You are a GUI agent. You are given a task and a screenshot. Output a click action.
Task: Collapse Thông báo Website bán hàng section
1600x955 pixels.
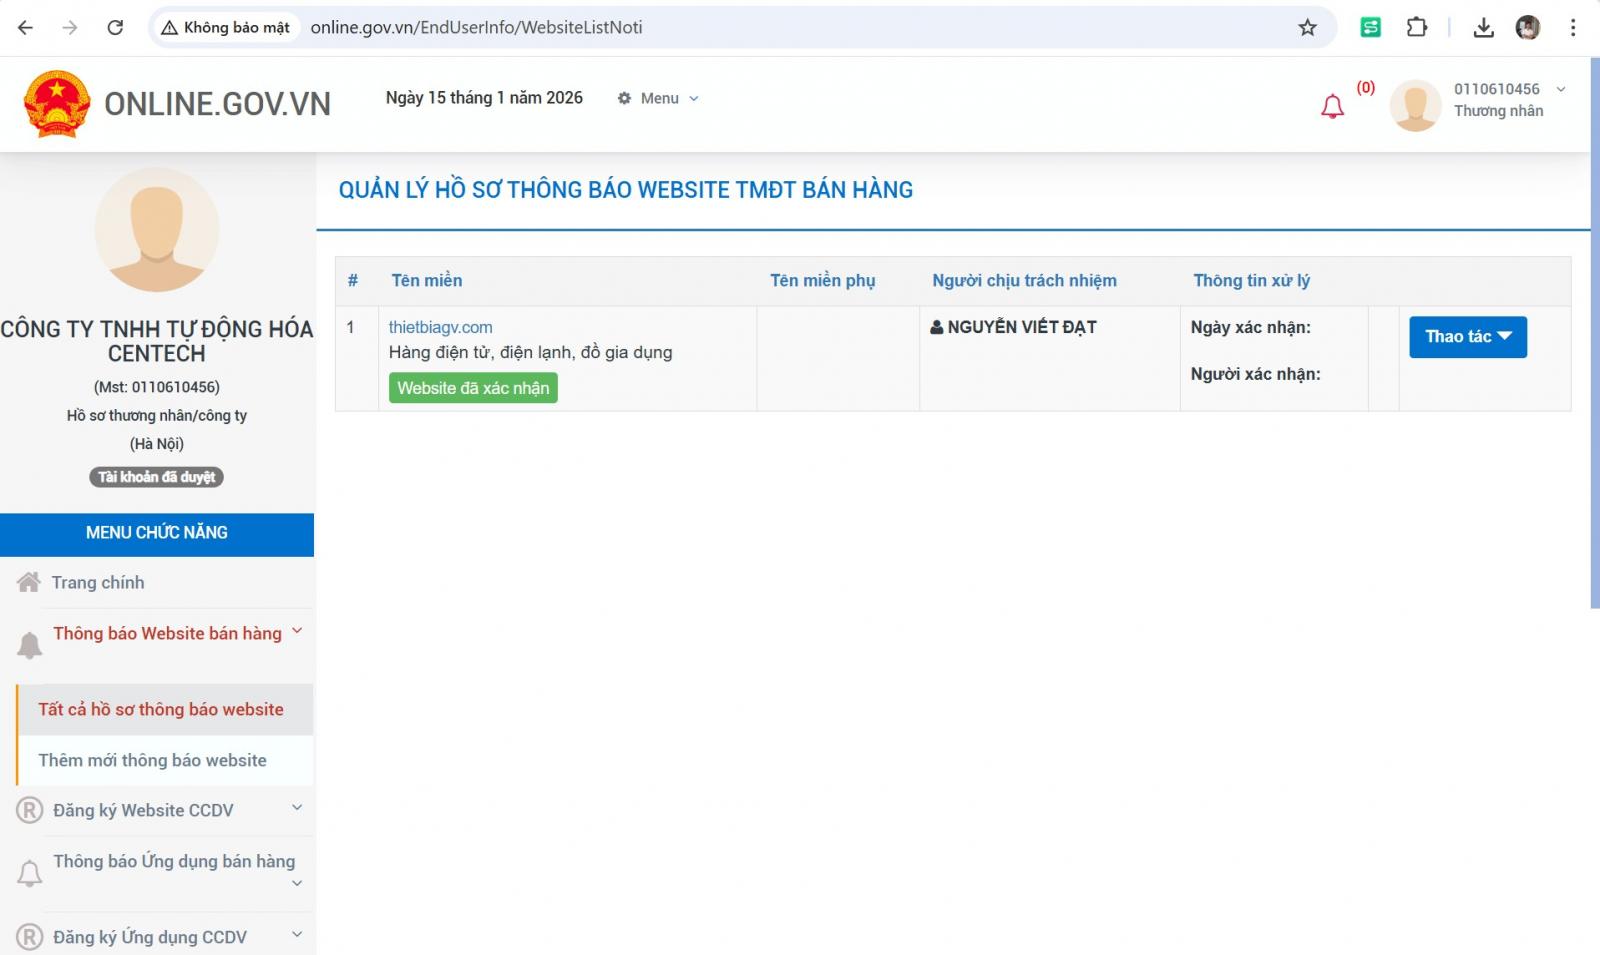click(x=167, y=634)
